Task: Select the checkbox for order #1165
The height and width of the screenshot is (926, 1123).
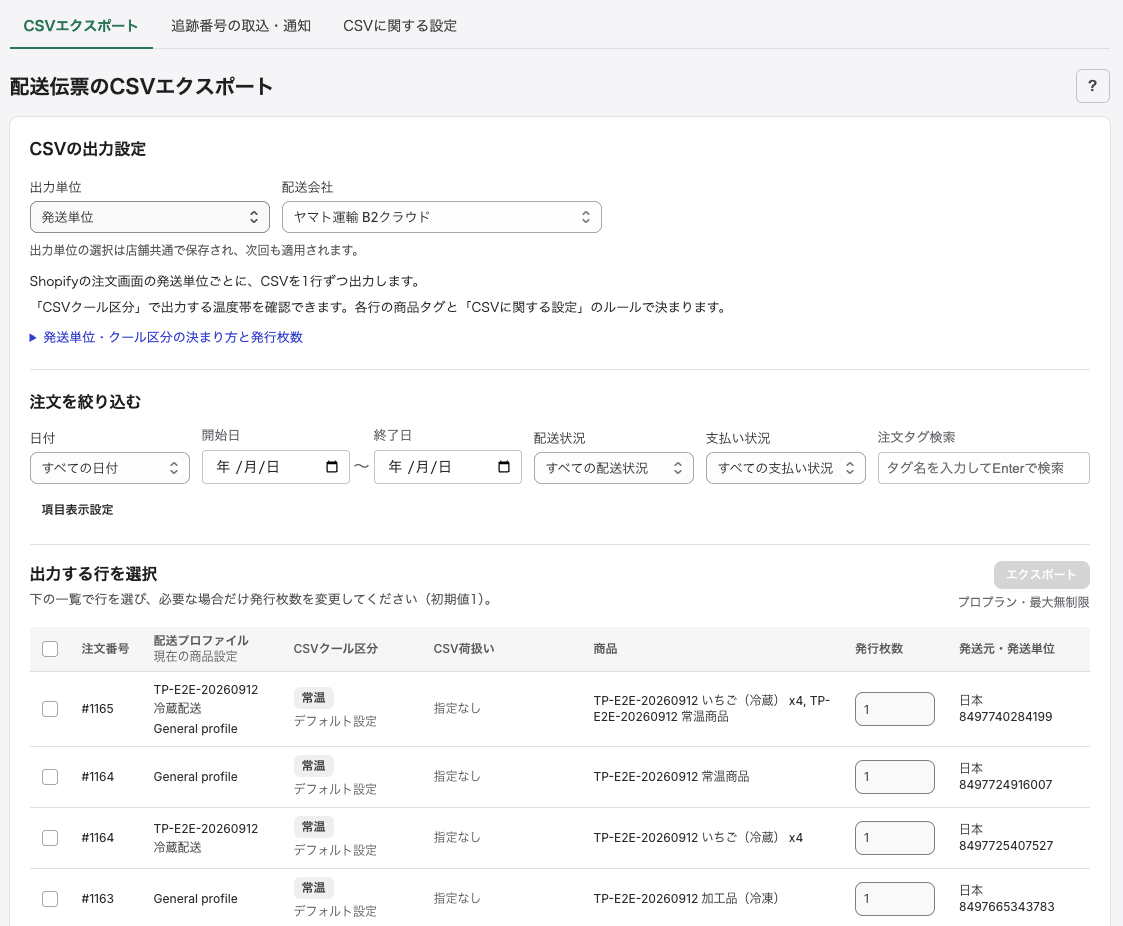Action: (50, 709)
